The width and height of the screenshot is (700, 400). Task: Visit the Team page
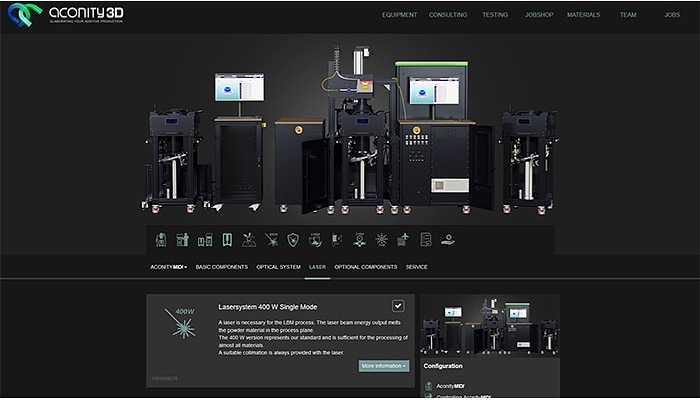(628, 15)
